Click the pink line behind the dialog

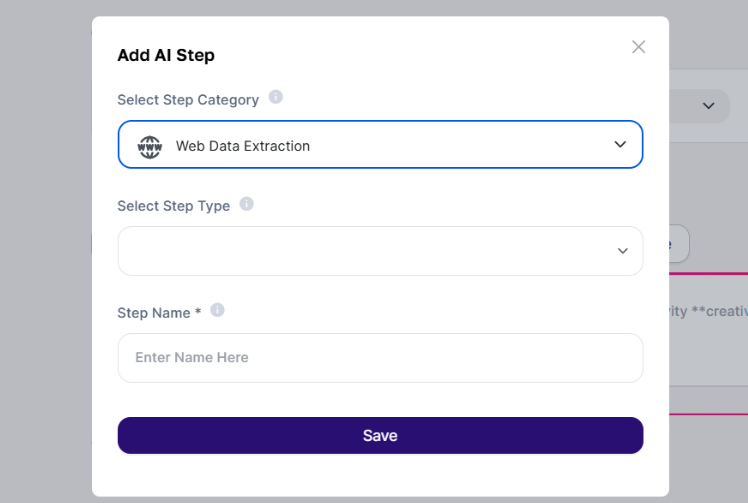coord(708,273)
